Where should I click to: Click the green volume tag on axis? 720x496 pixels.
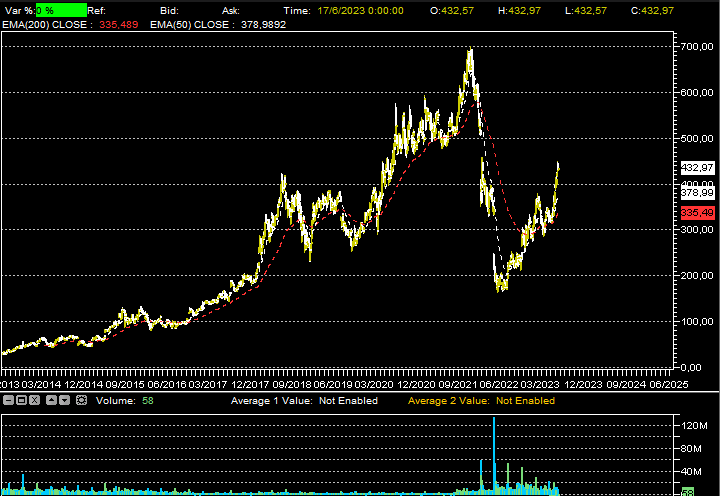[x=688, y=492]
